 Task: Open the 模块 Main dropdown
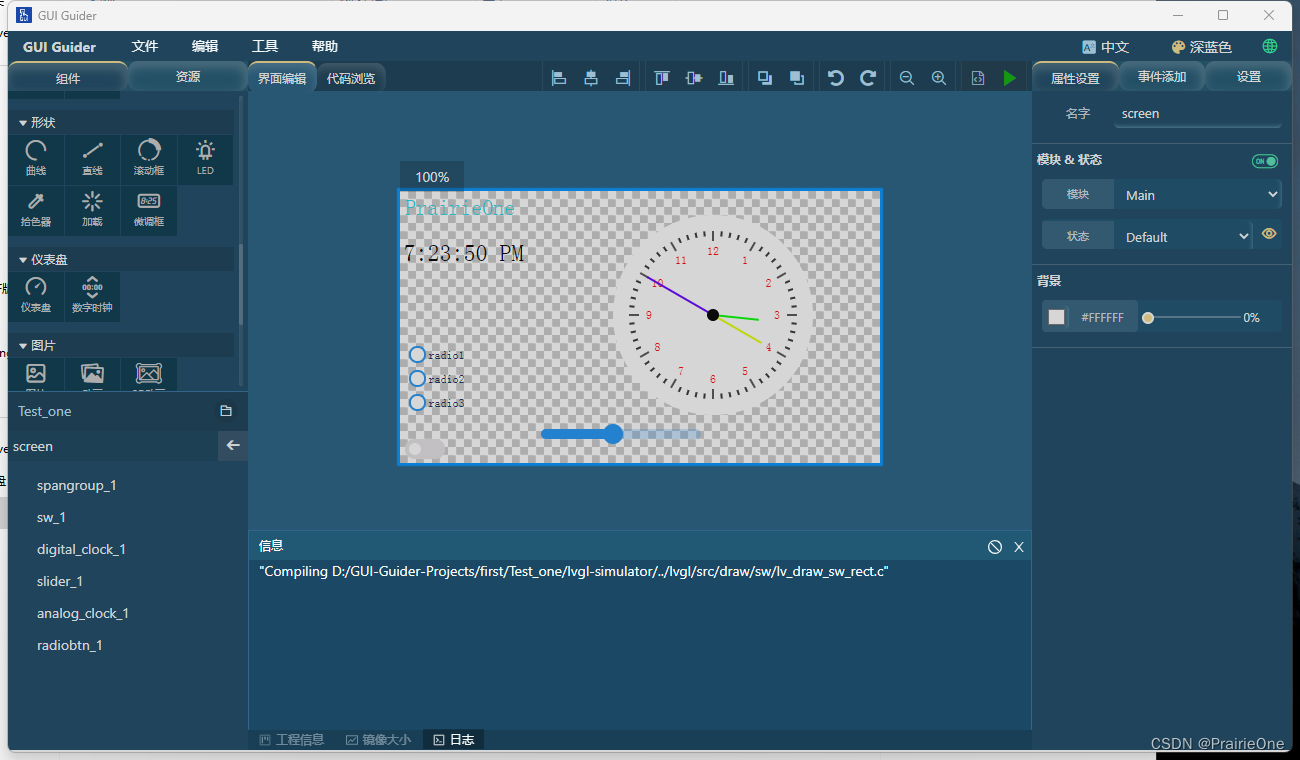[x=1198, y=195]
